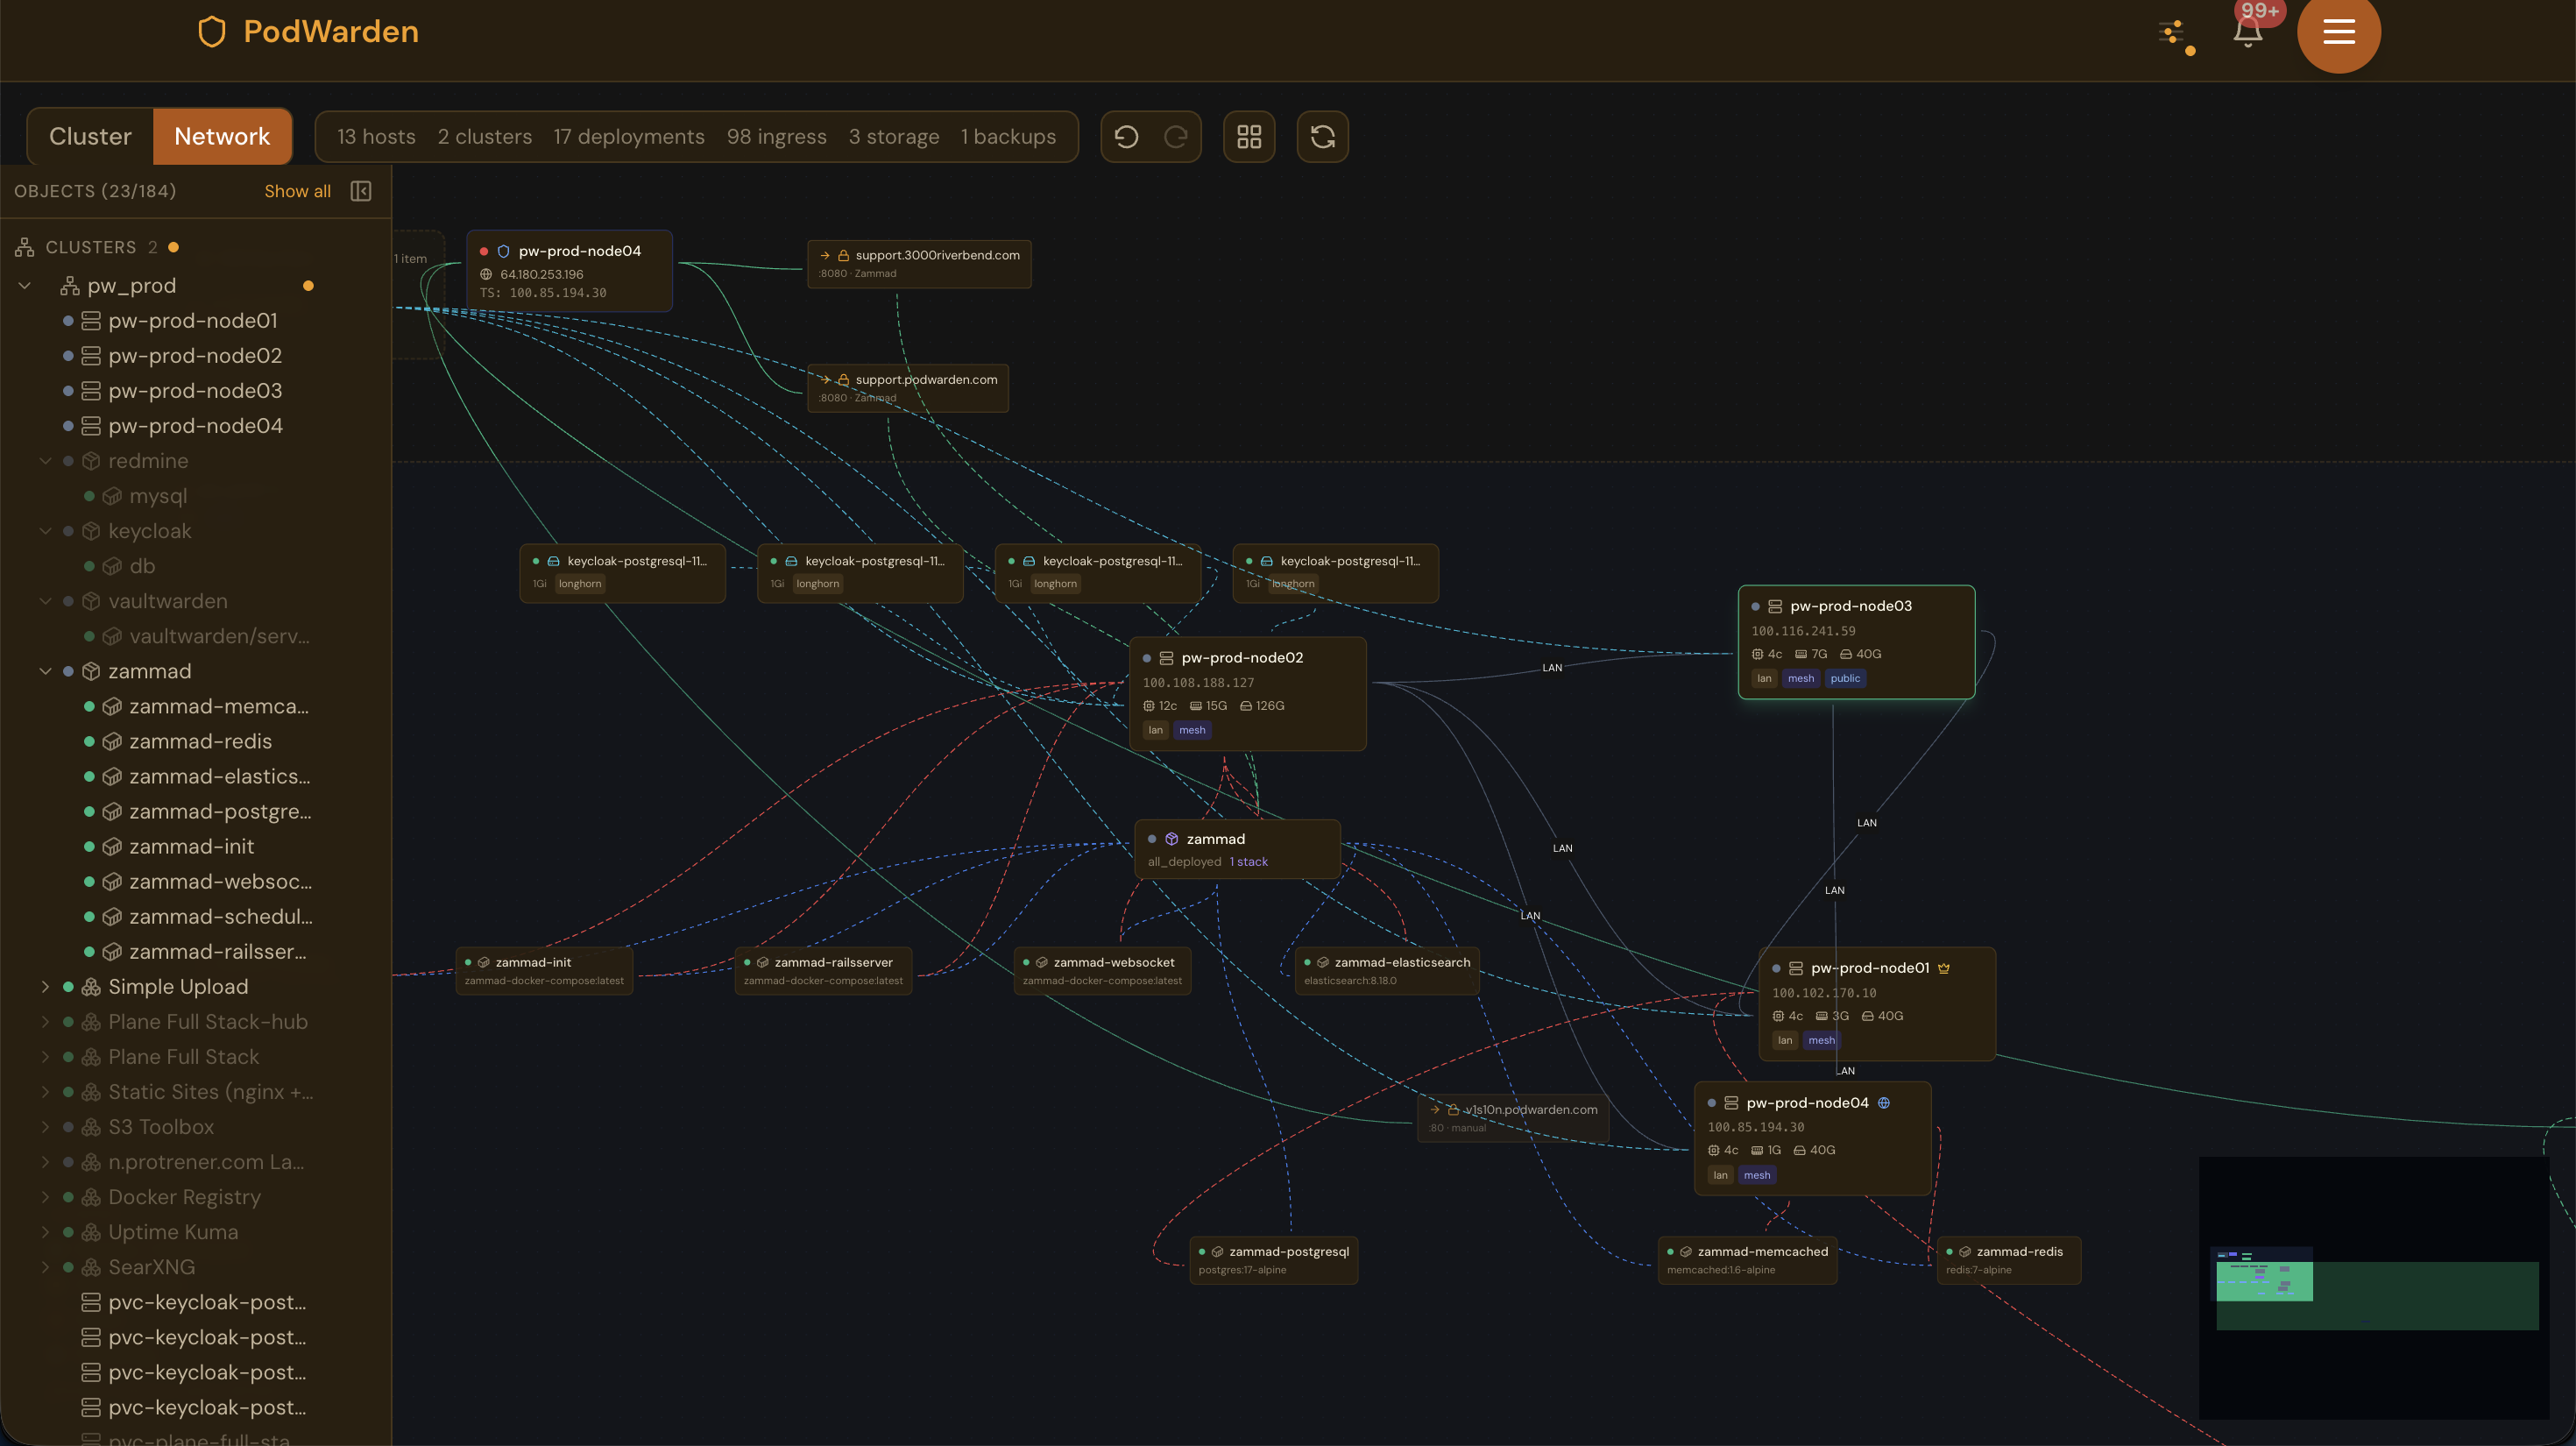Screen dimensions: 2576x1446
Task: Collapse the objects sidebar panel icon
Action: (361, 191)
